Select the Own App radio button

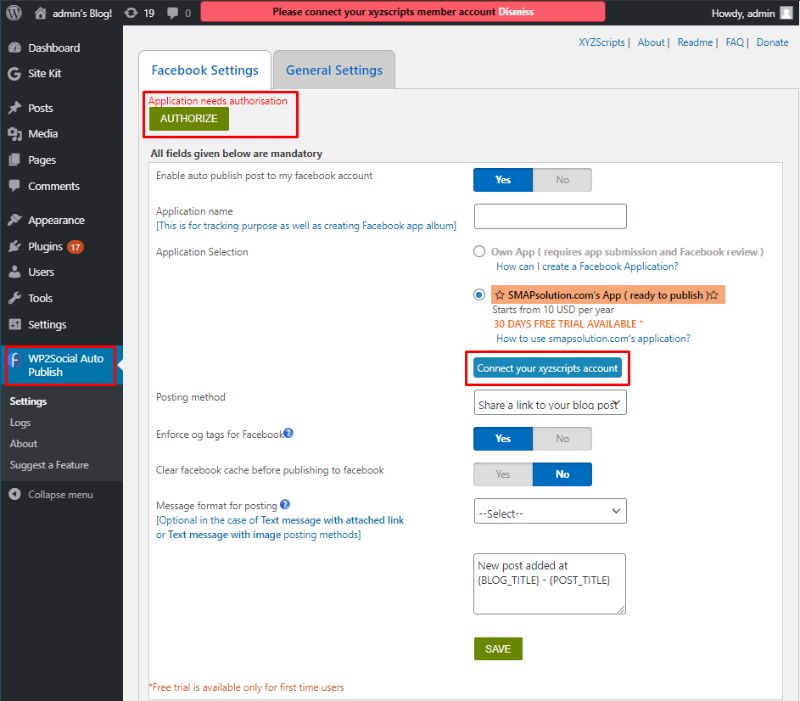(x=479, y=251)
